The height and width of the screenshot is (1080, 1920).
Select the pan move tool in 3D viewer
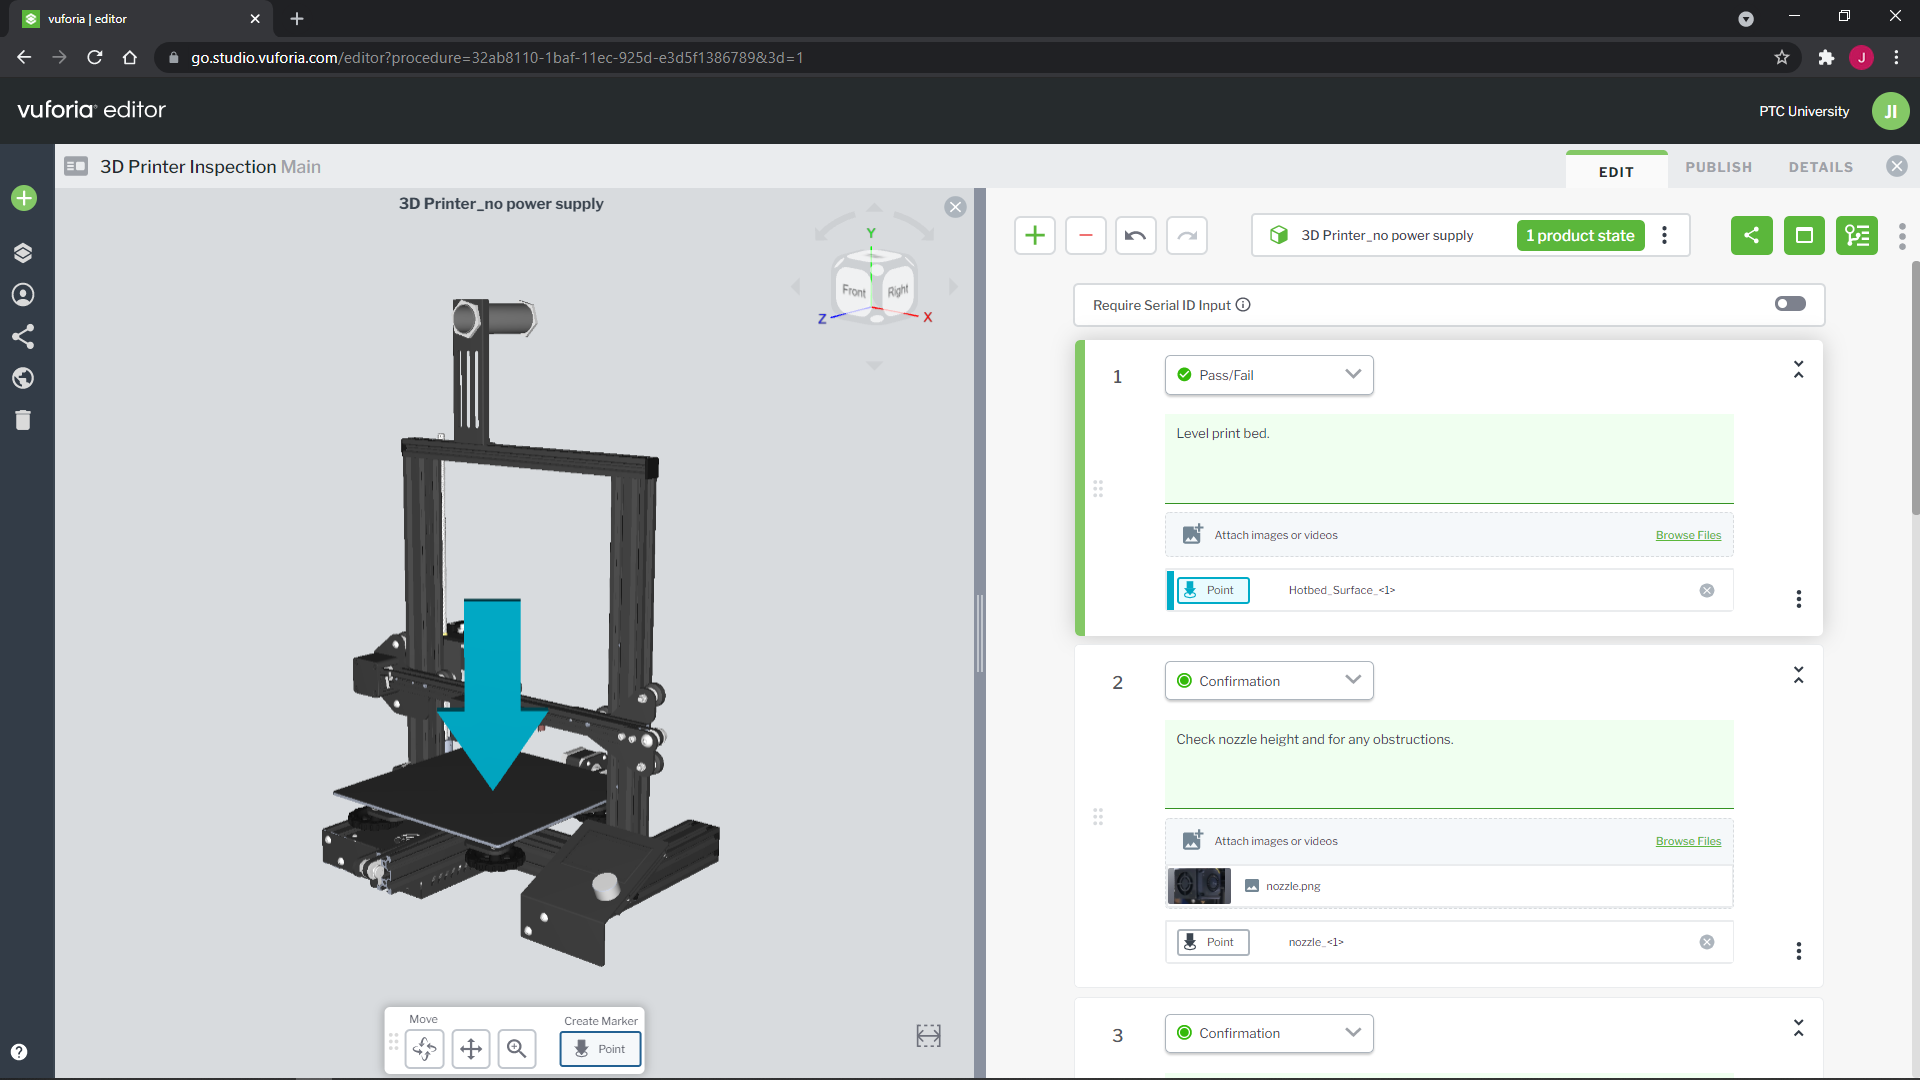coord(471,1049)
